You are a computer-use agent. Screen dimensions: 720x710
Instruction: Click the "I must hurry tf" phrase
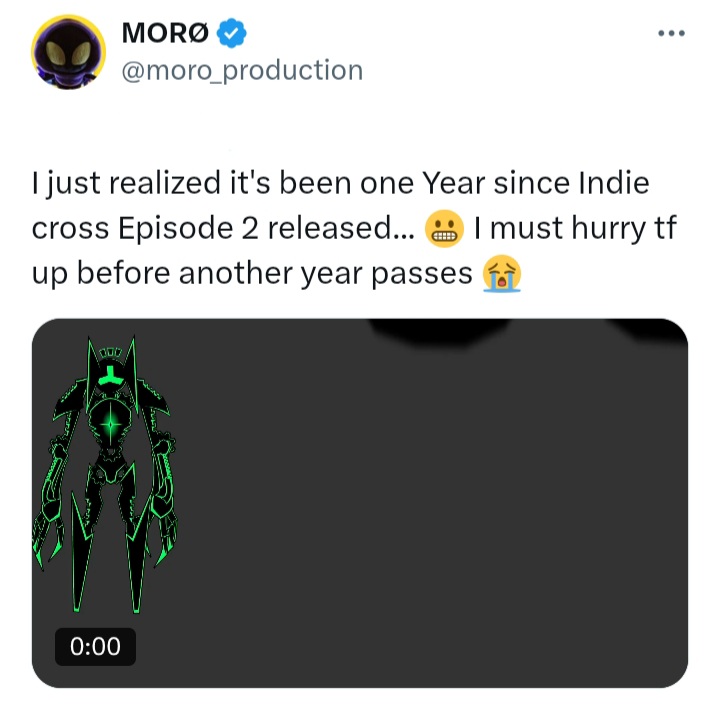[575, 229]
